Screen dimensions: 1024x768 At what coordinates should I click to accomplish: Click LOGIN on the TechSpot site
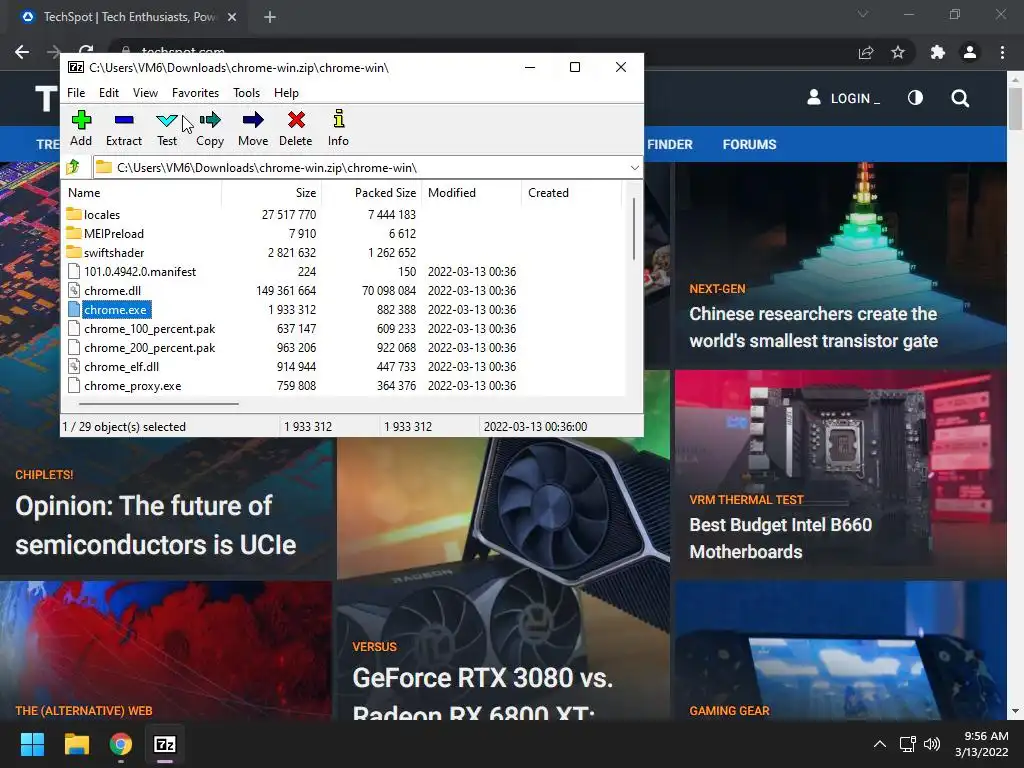(843, 98)
